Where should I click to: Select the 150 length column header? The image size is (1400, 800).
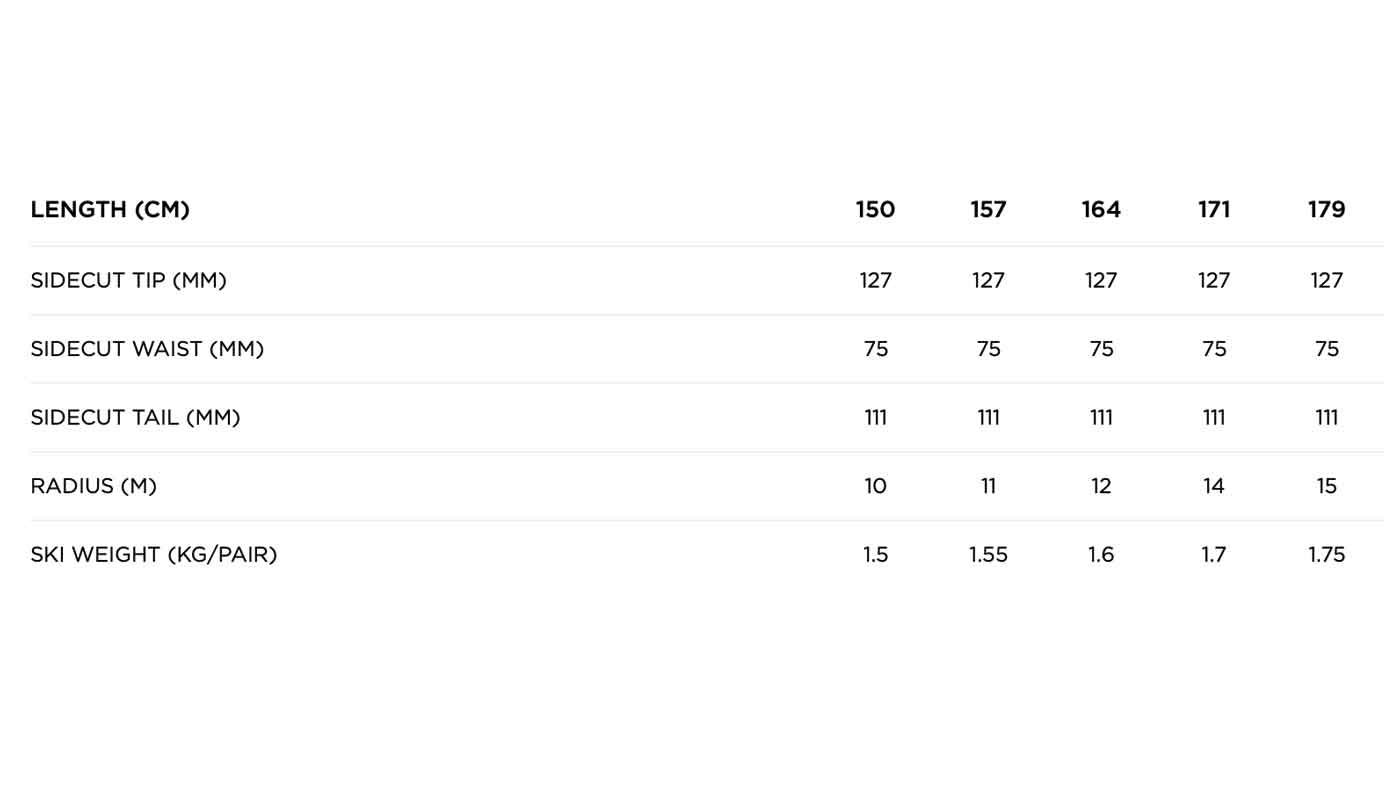(875, 210)
